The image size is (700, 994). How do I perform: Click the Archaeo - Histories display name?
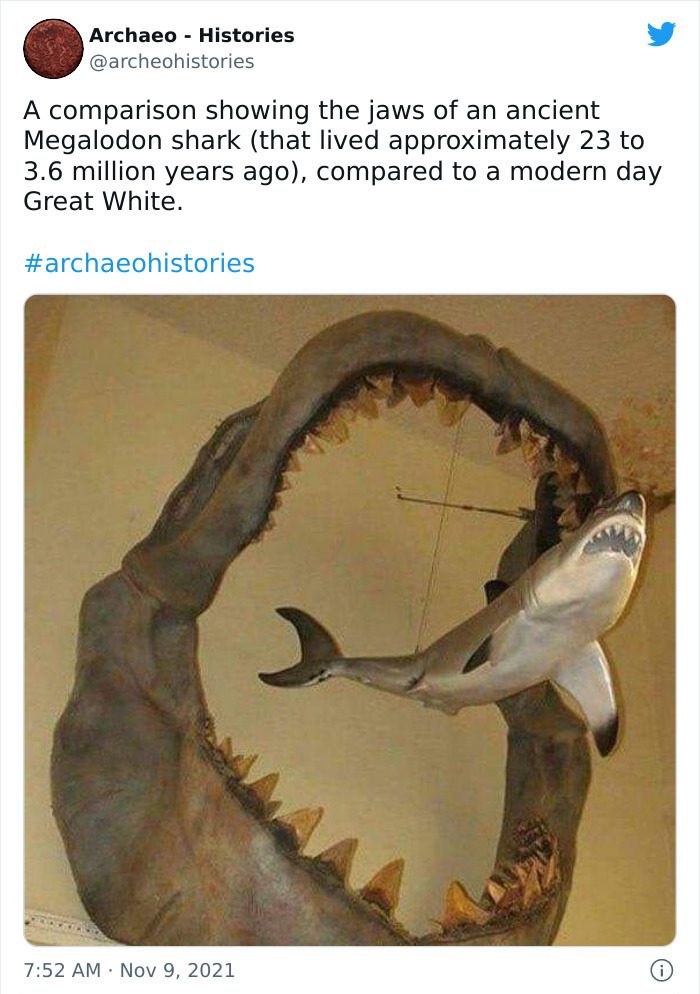[x=191, y=35]
